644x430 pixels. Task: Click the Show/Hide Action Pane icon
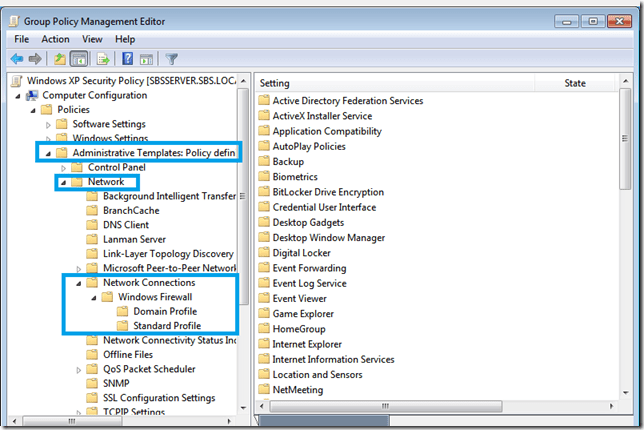click(x=146, y=59)
